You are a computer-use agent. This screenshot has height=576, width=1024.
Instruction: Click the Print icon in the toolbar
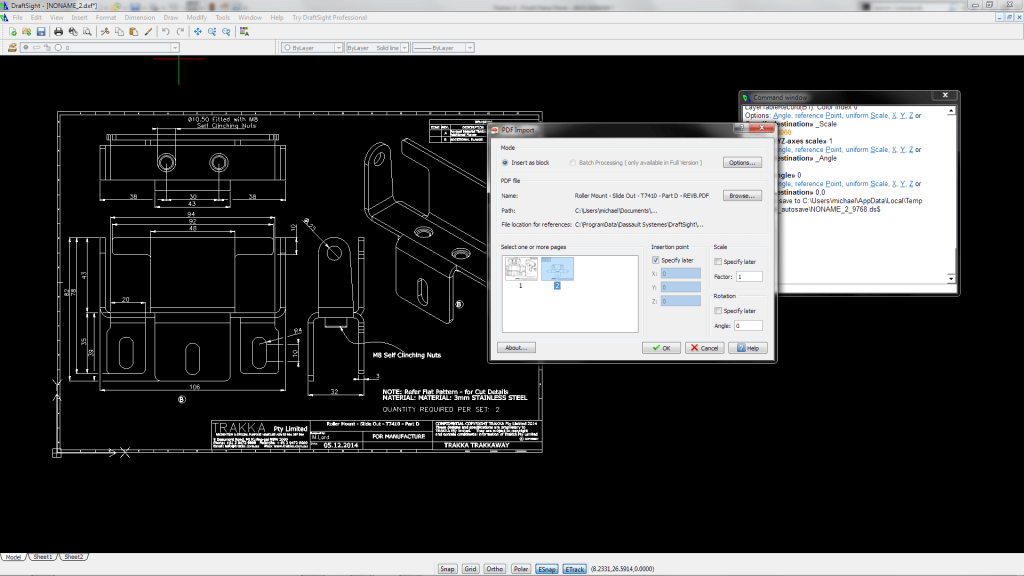(59, 32)
